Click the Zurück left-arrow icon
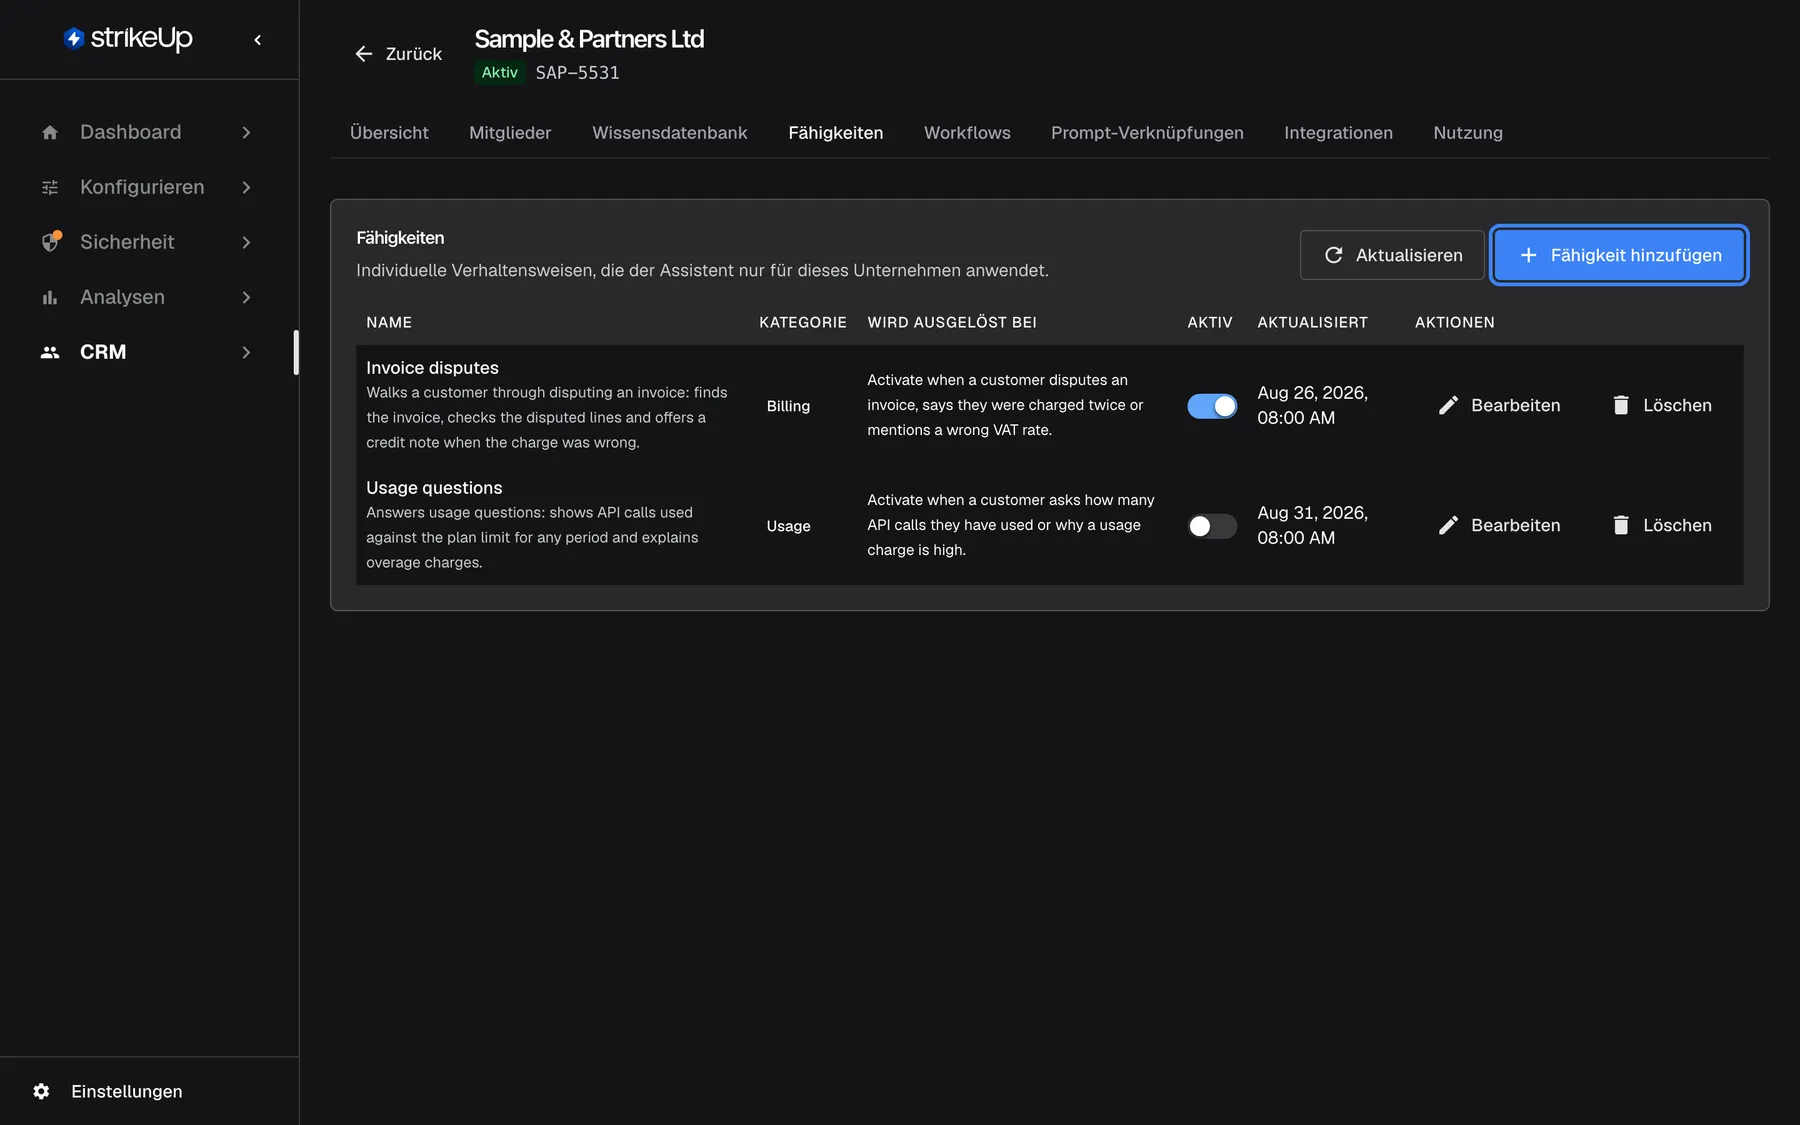 (364, 54)
